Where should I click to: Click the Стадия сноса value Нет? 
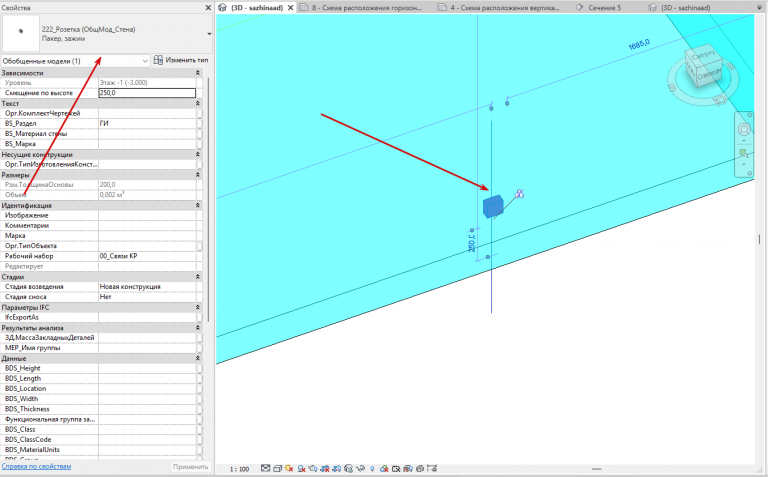[105, 297]
